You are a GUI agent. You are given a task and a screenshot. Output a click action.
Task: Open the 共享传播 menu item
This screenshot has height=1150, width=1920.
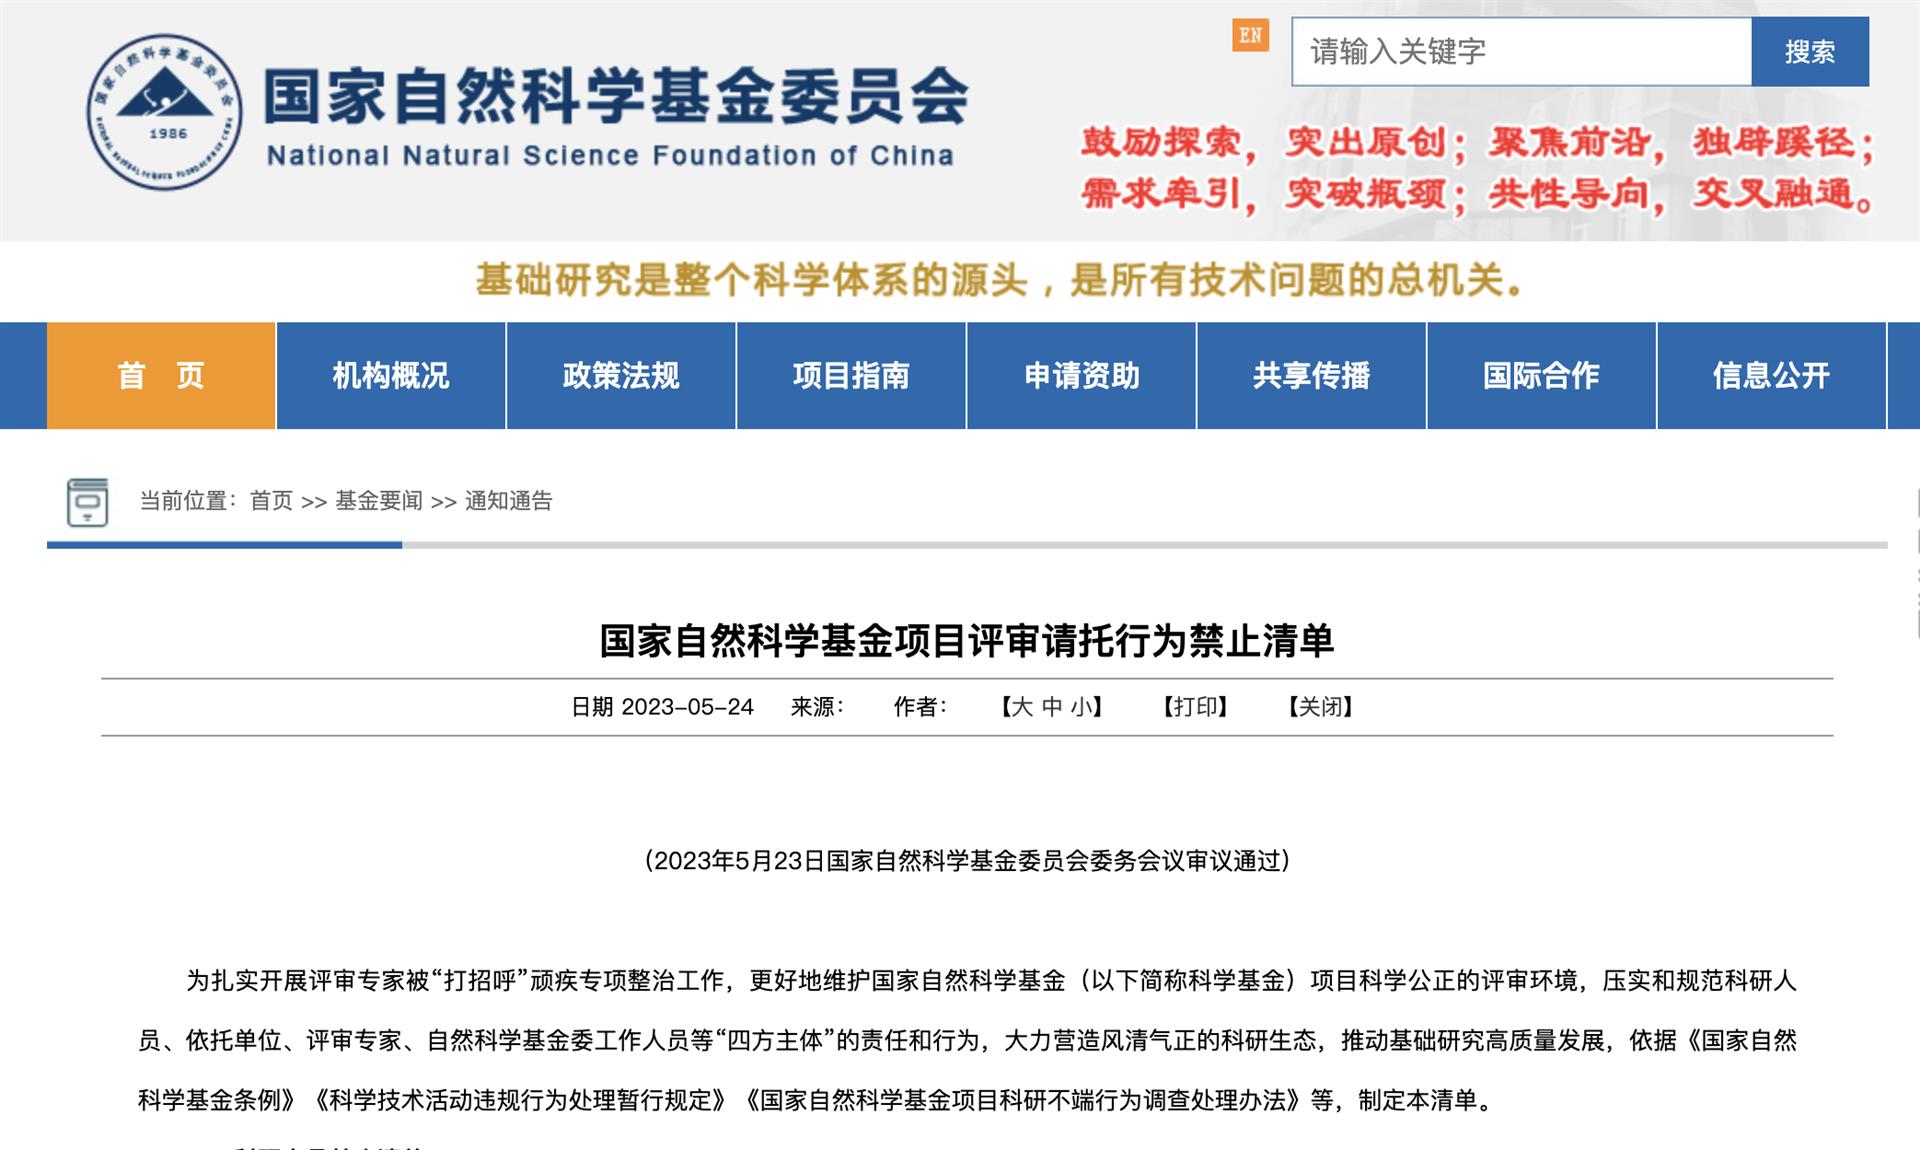tap(1311, 376)
